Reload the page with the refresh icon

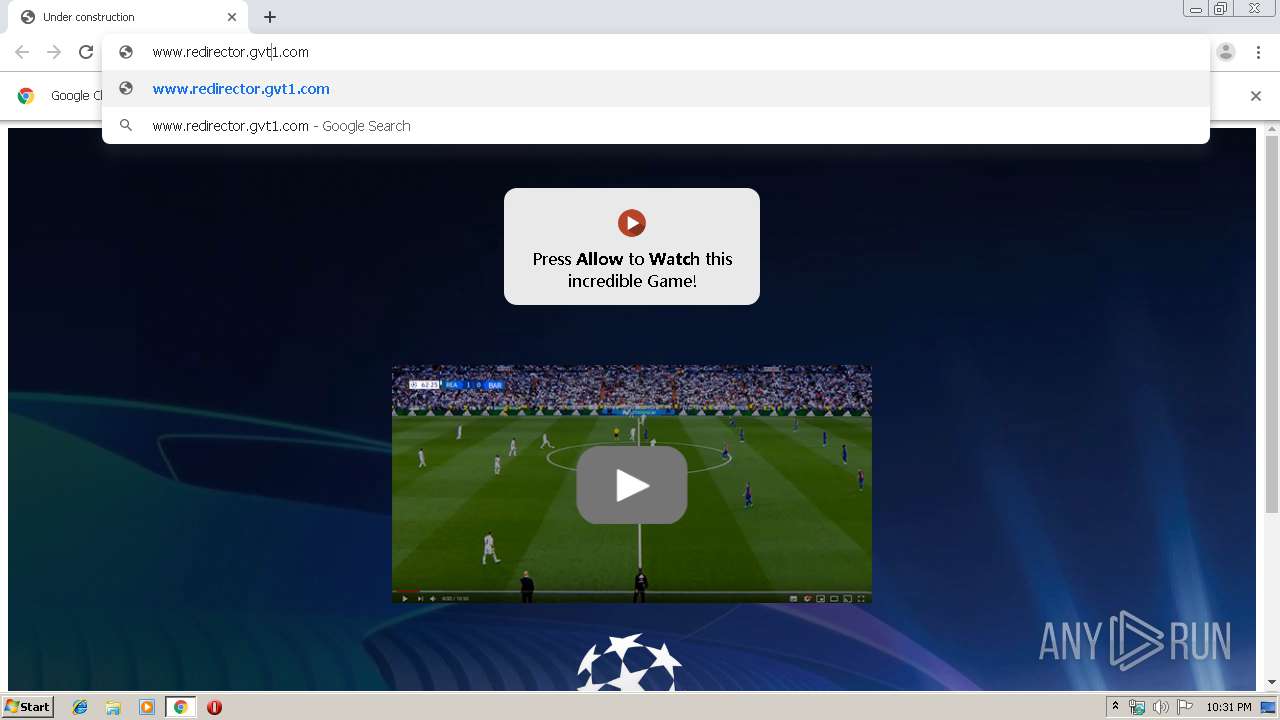click(x=86, y=52)
